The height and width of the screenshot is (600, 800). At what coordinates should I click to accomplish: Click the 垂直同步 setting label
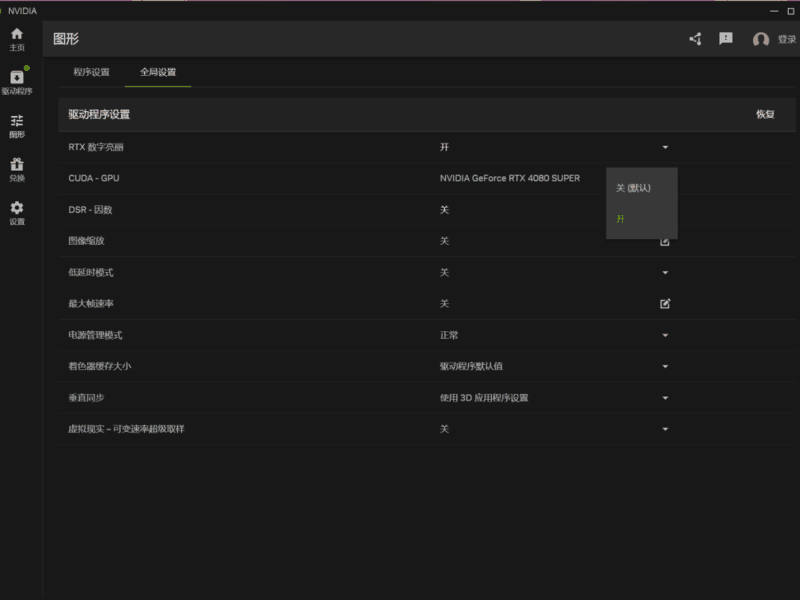click(86, 398)
